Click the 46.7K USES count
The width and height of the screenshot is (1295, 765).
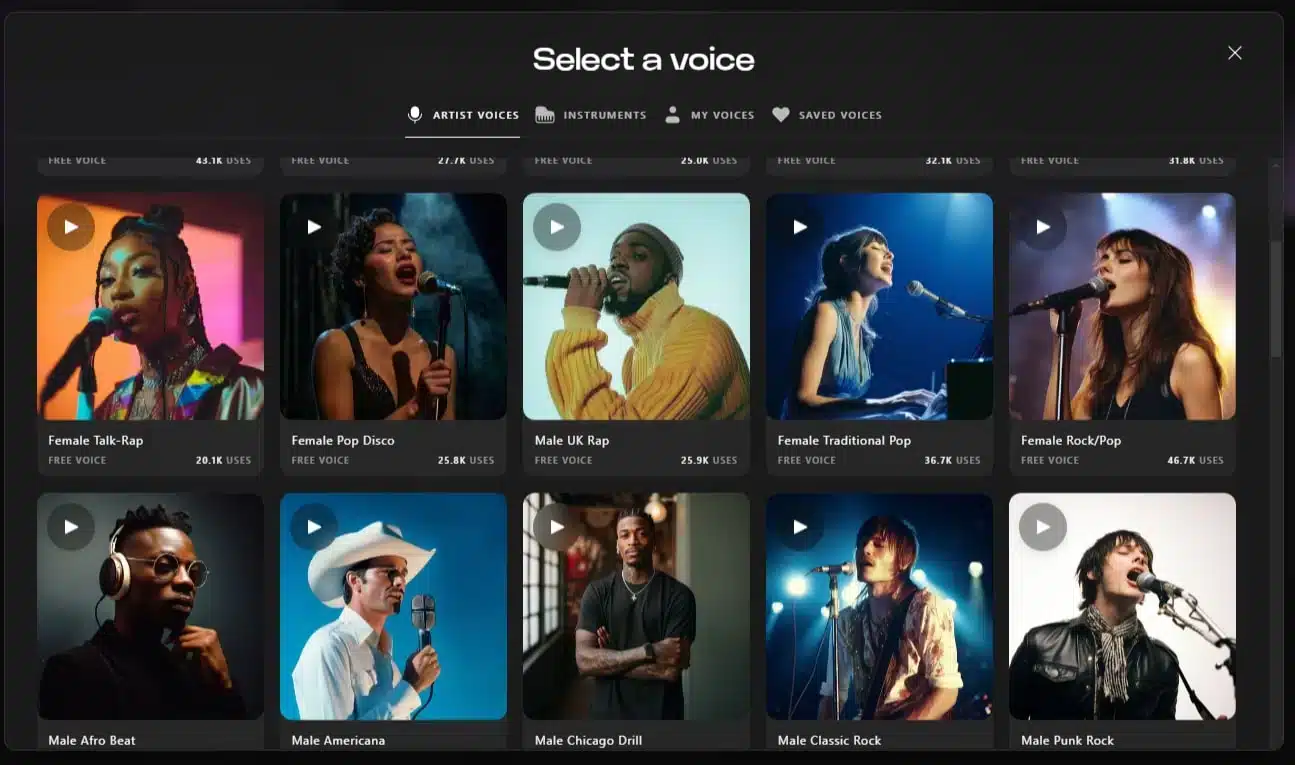(x=1195, y=461)
